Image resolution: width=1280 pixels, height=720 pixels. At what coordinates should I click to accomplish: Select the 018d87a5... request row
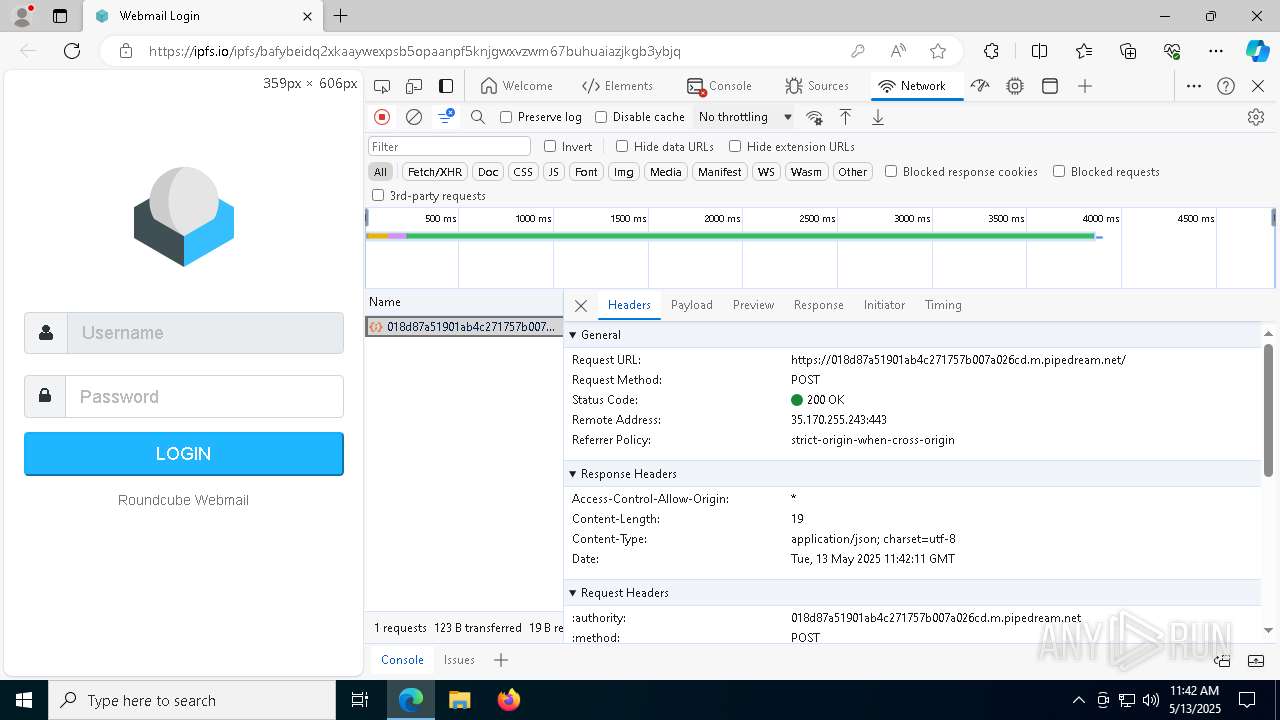coord(464,327)
